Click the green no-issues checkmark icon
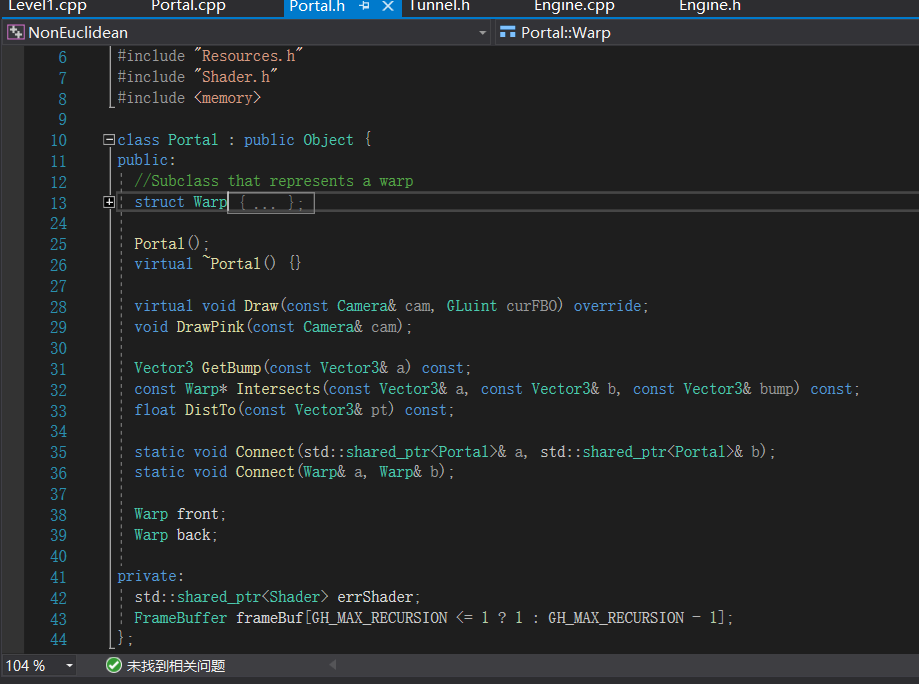The image size is (919, 684). click(113, 665)
